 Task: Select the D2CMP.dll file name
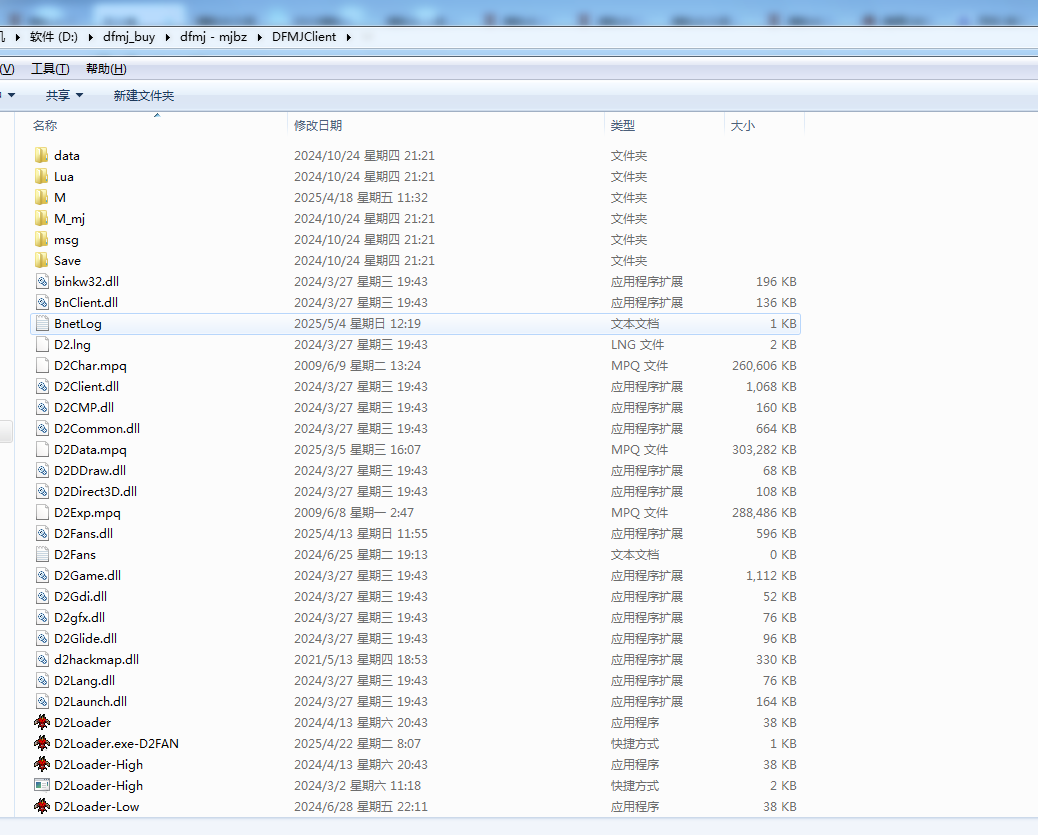(x=84, y=408)
